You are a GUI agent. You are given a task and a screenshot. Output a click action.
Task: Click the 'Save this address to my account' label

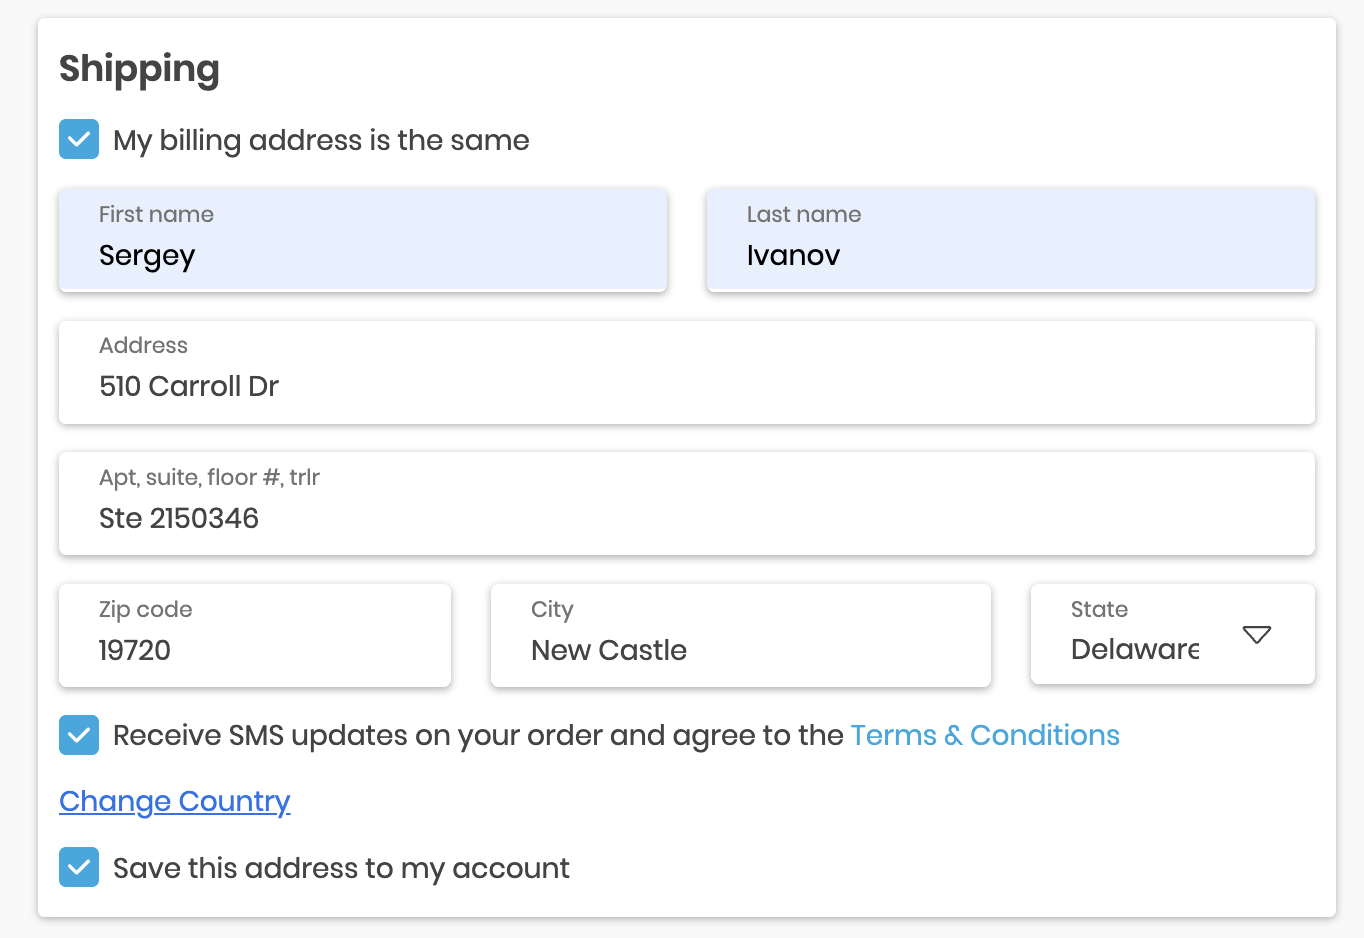pyautogui.click(x=341, y=868)
